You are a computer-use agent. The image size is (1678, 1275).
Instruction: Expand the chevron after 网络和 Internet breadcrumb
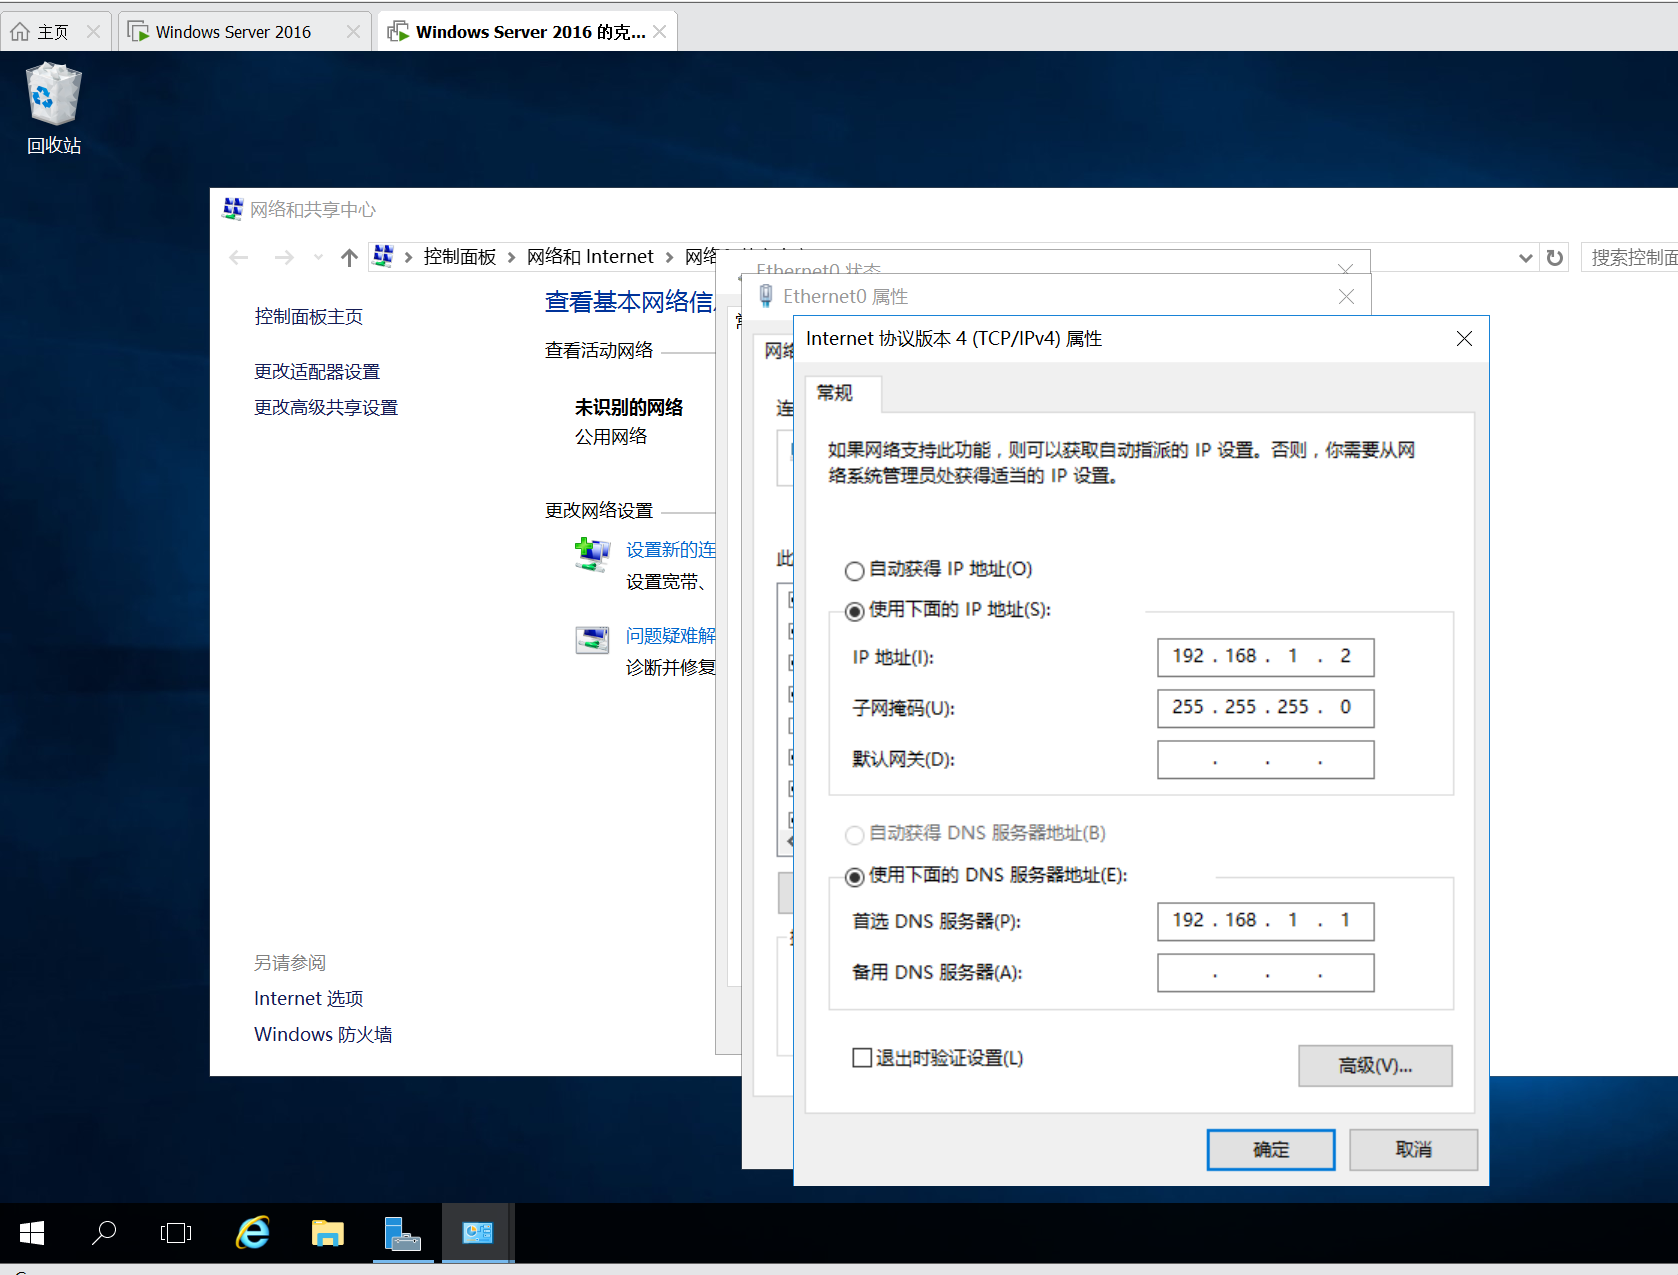coord(669,258)
